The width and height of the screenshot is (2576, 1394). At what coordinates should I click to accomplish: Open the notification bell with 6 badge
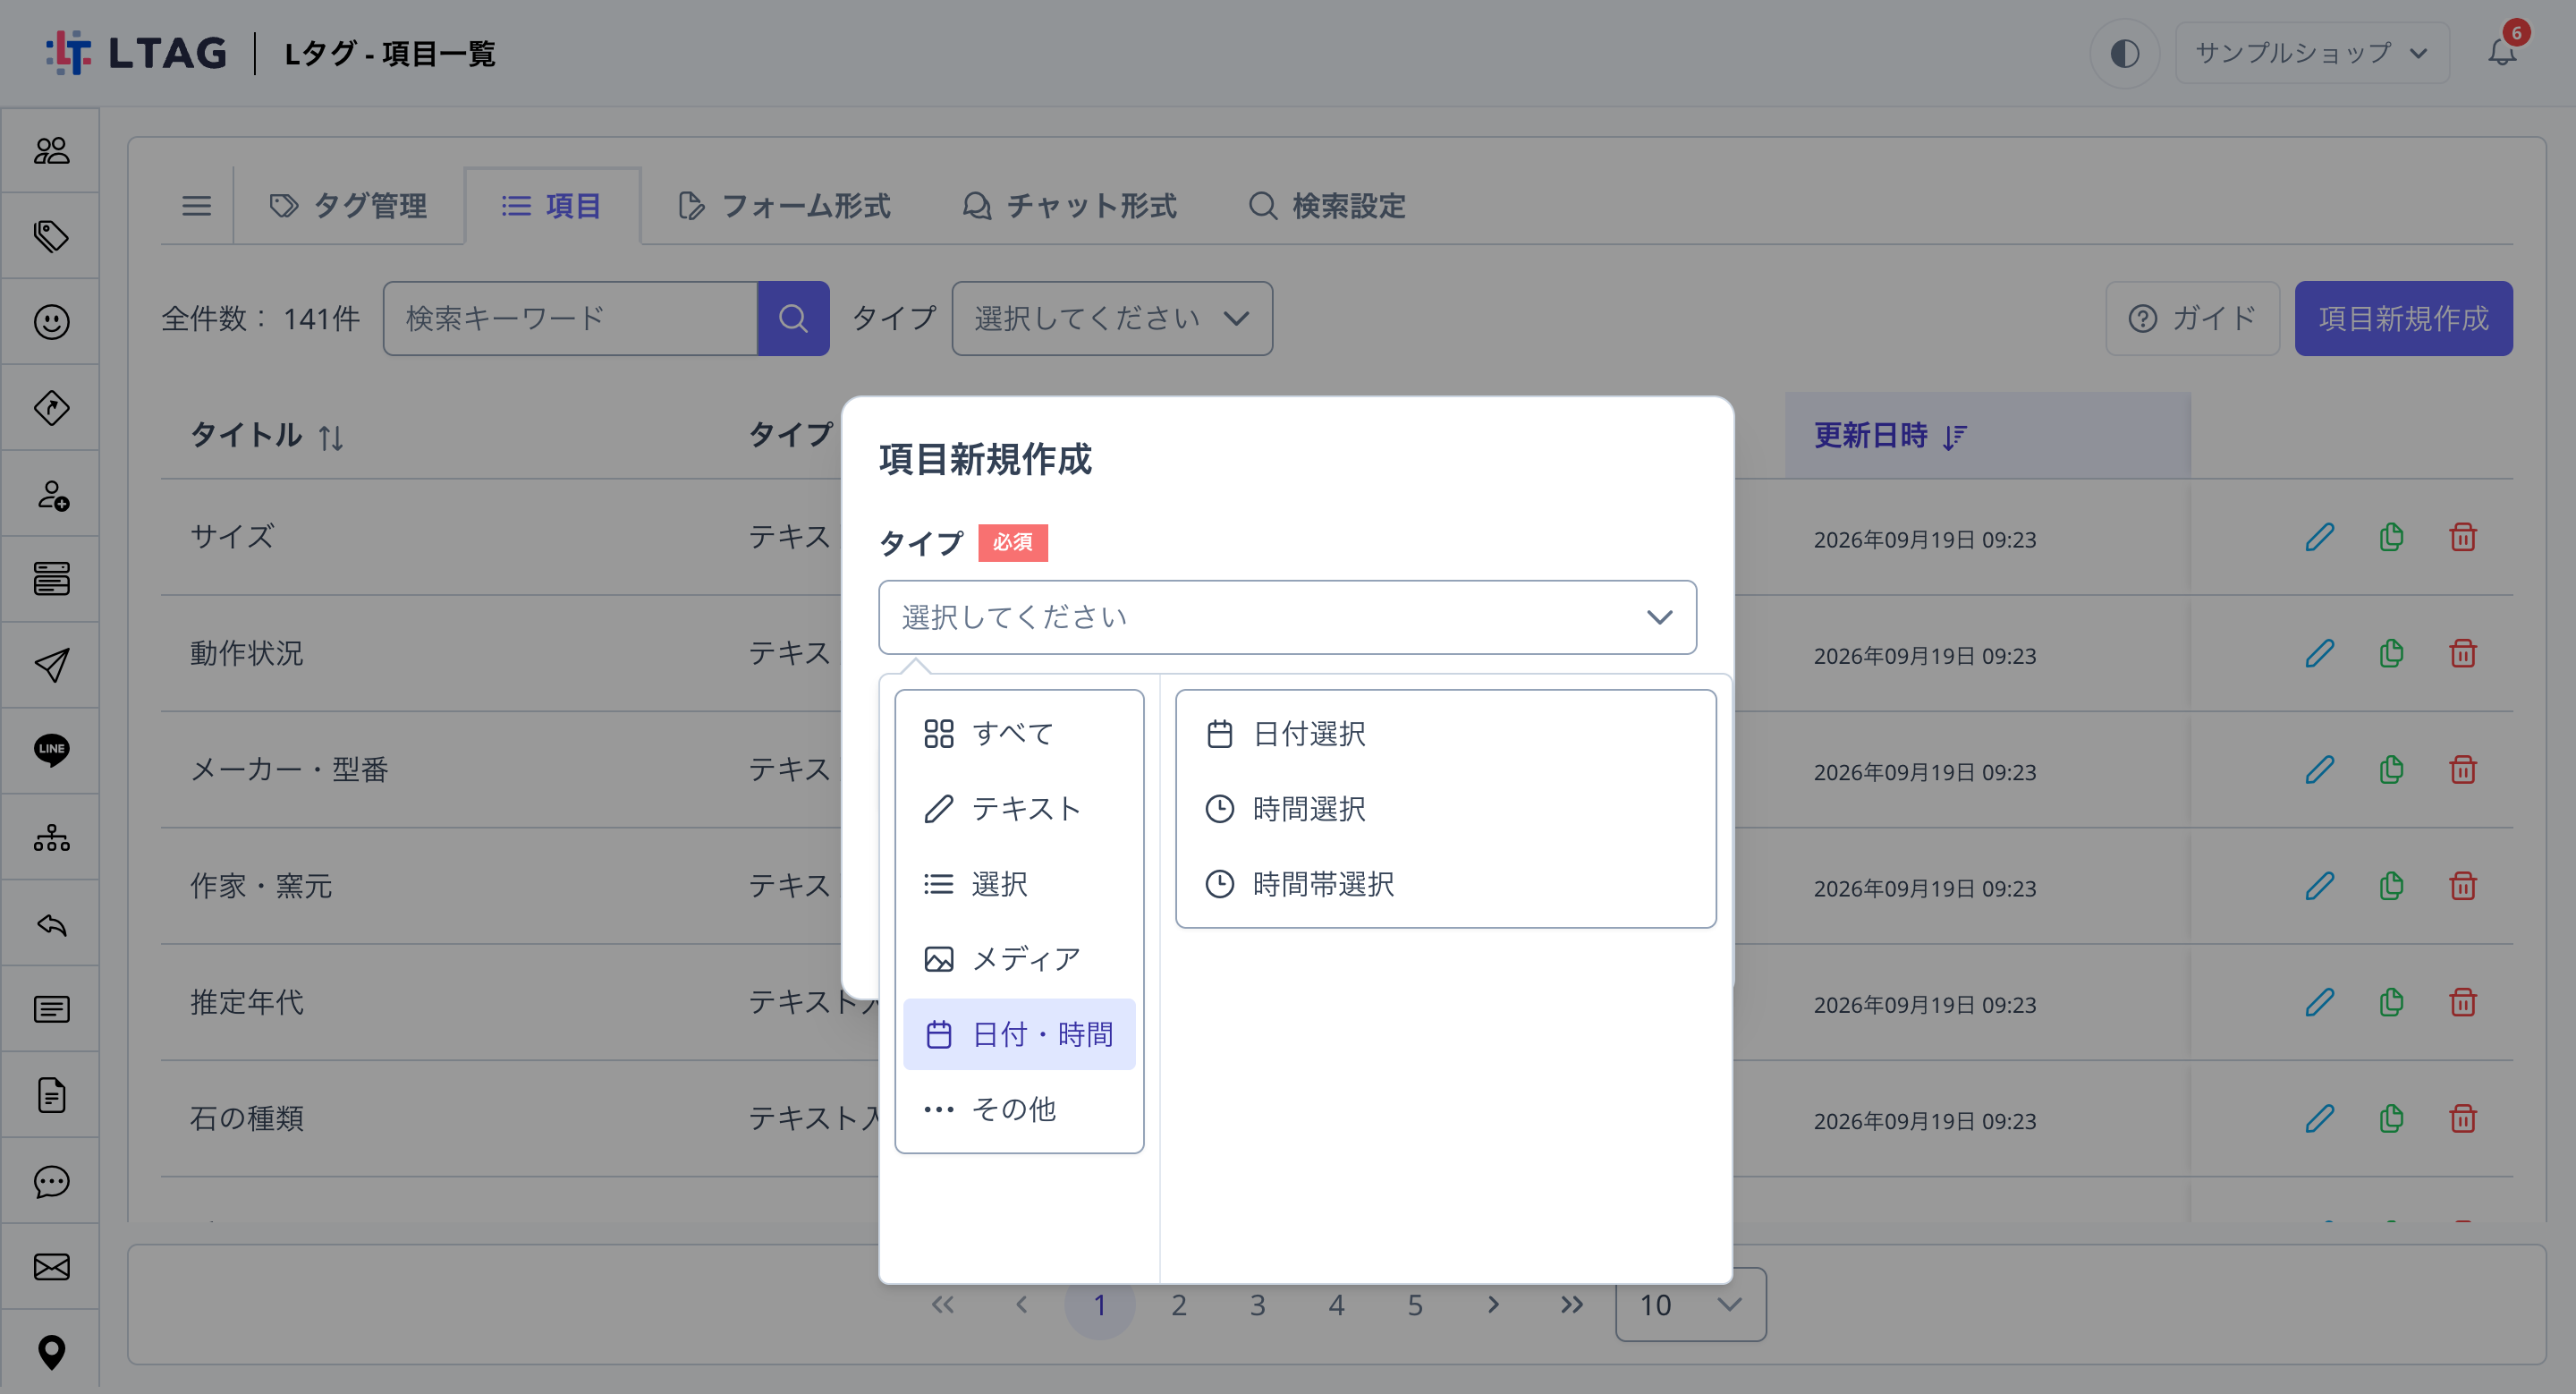click(2503, 50)
